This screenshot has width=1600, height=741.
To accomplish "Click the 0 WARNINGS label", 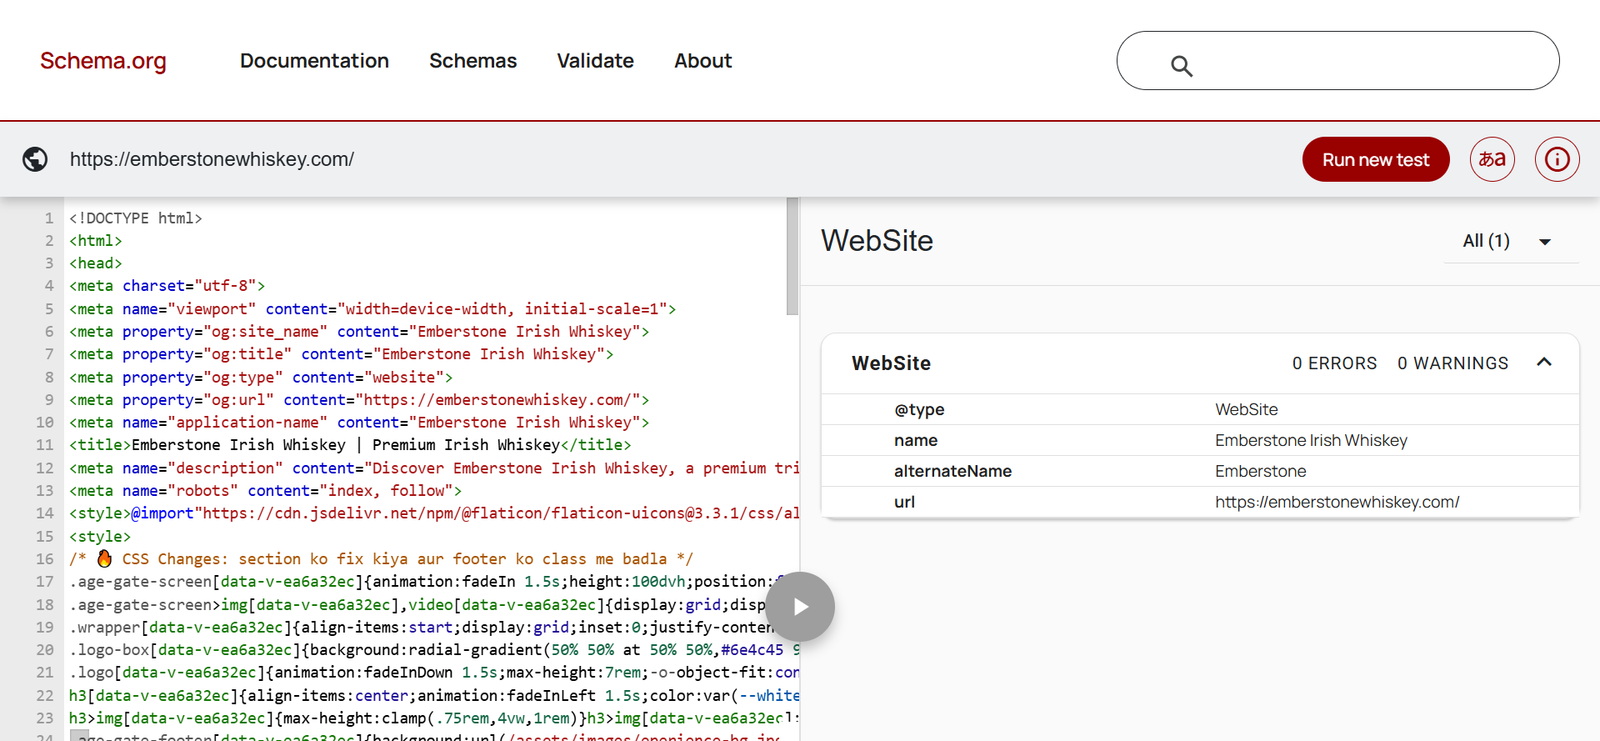I will click(x=1453, y=364).
